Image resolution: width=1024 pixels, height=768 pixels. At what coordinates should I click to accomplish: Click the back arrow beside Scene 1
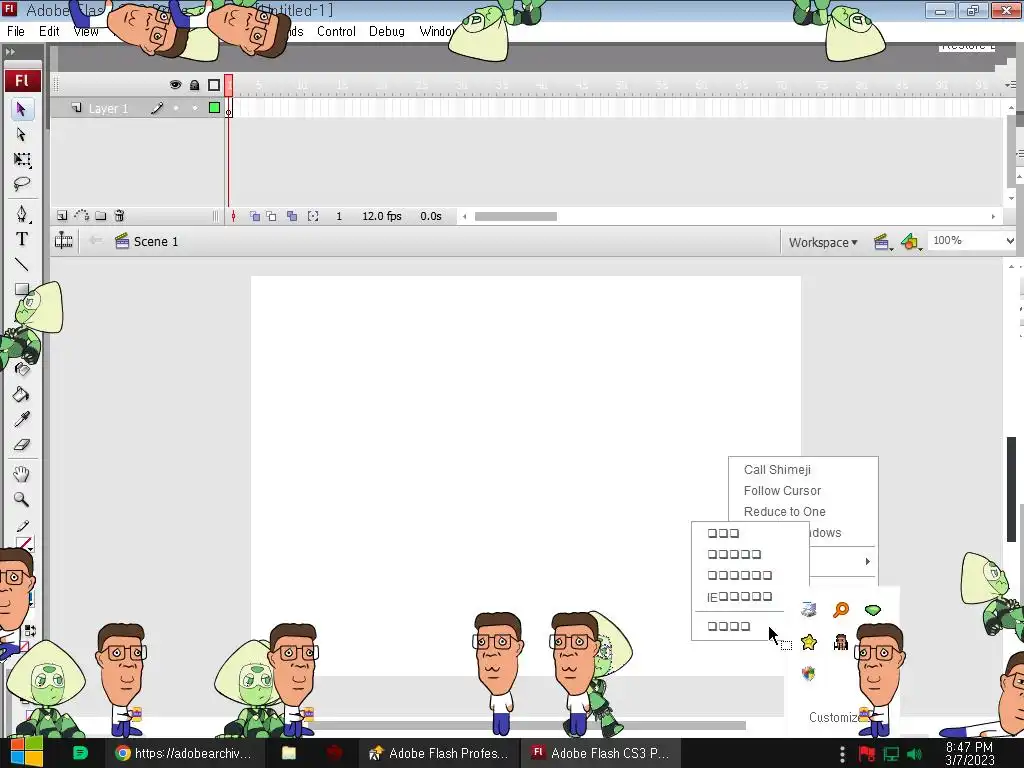pos(95,240)
